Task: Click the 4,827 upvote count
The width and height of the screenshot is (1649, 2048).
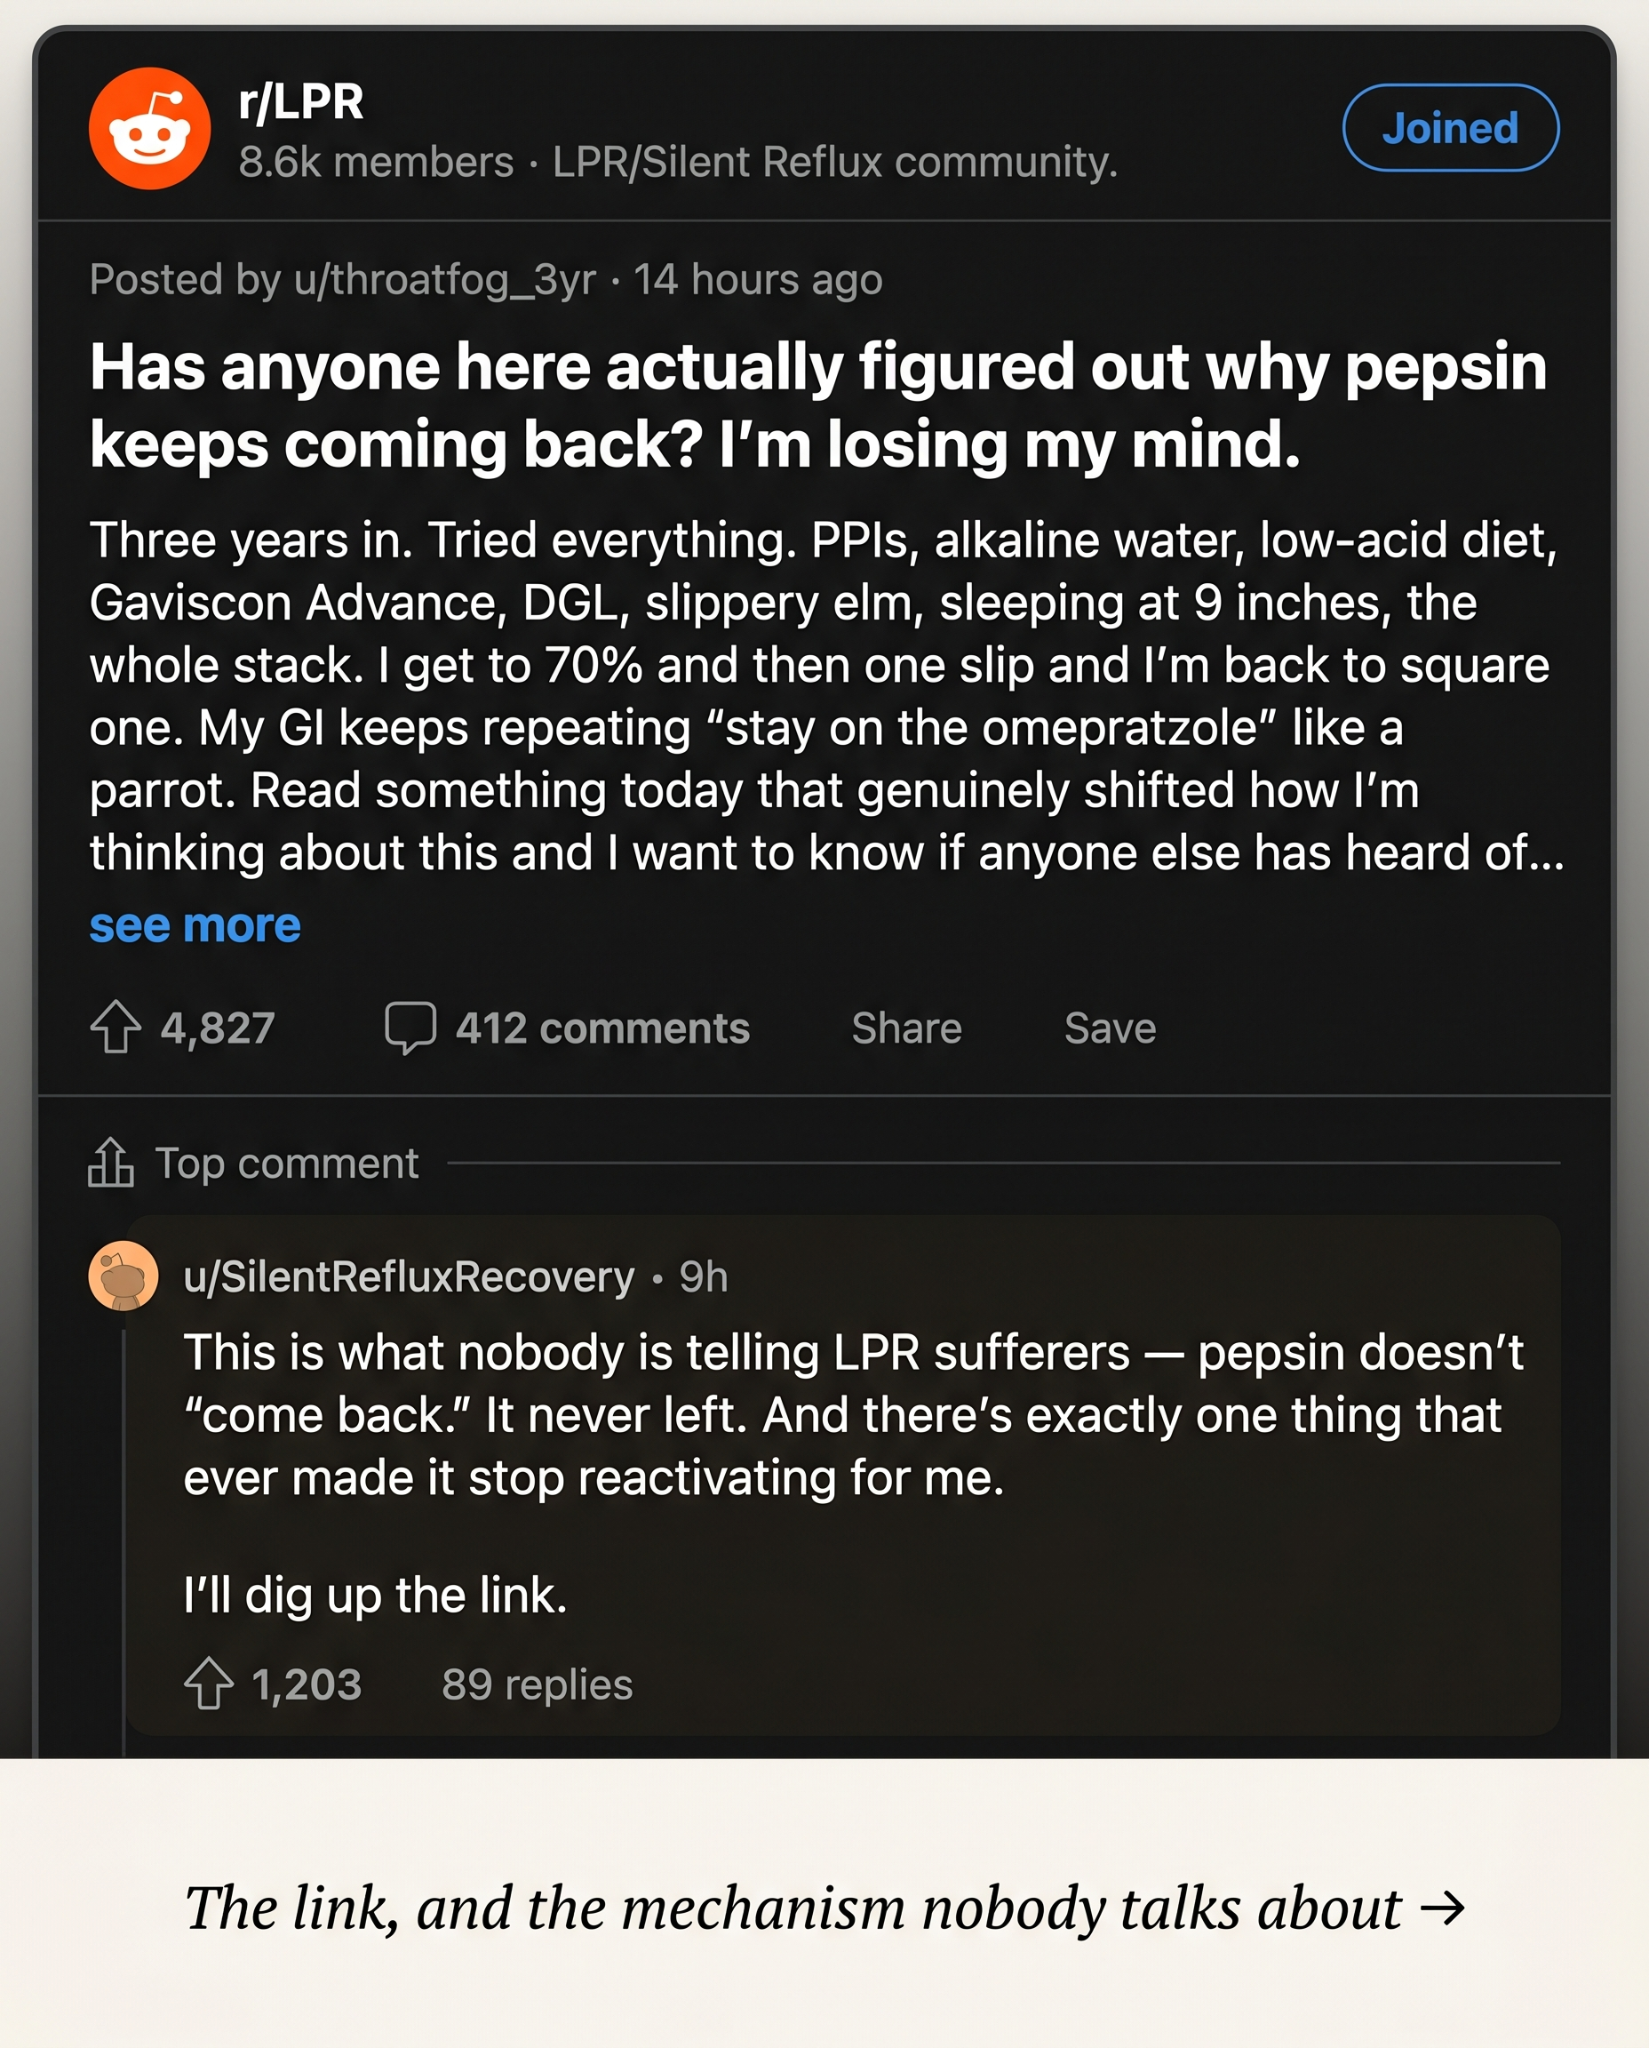Action: pos(218,1028)
